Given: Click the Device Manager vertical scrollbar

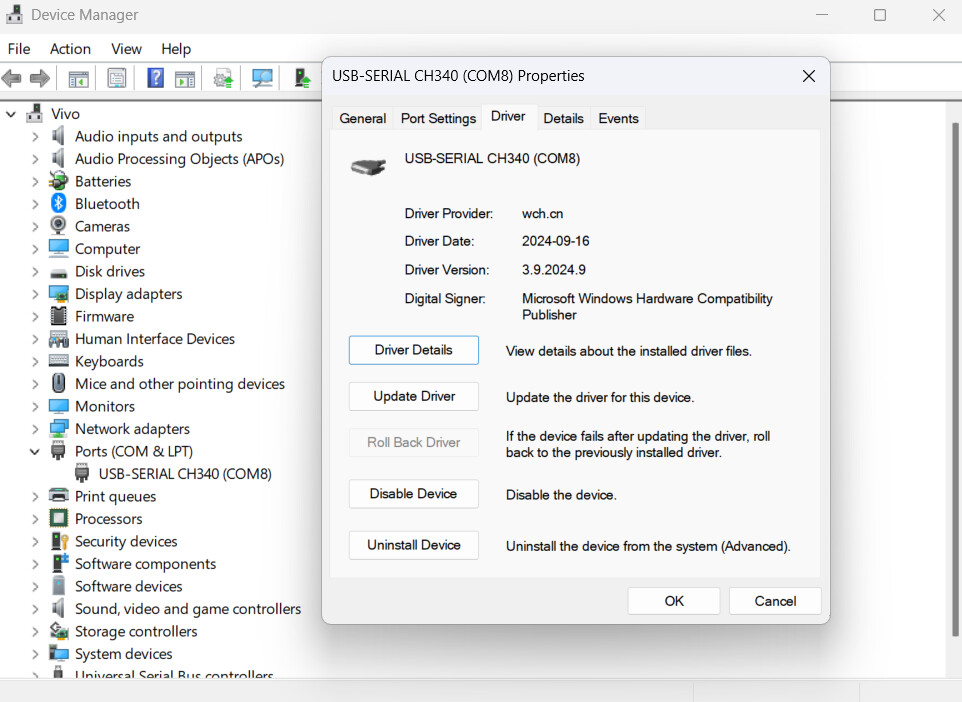Looking at the screenshot, I should [x=955, y=379].
